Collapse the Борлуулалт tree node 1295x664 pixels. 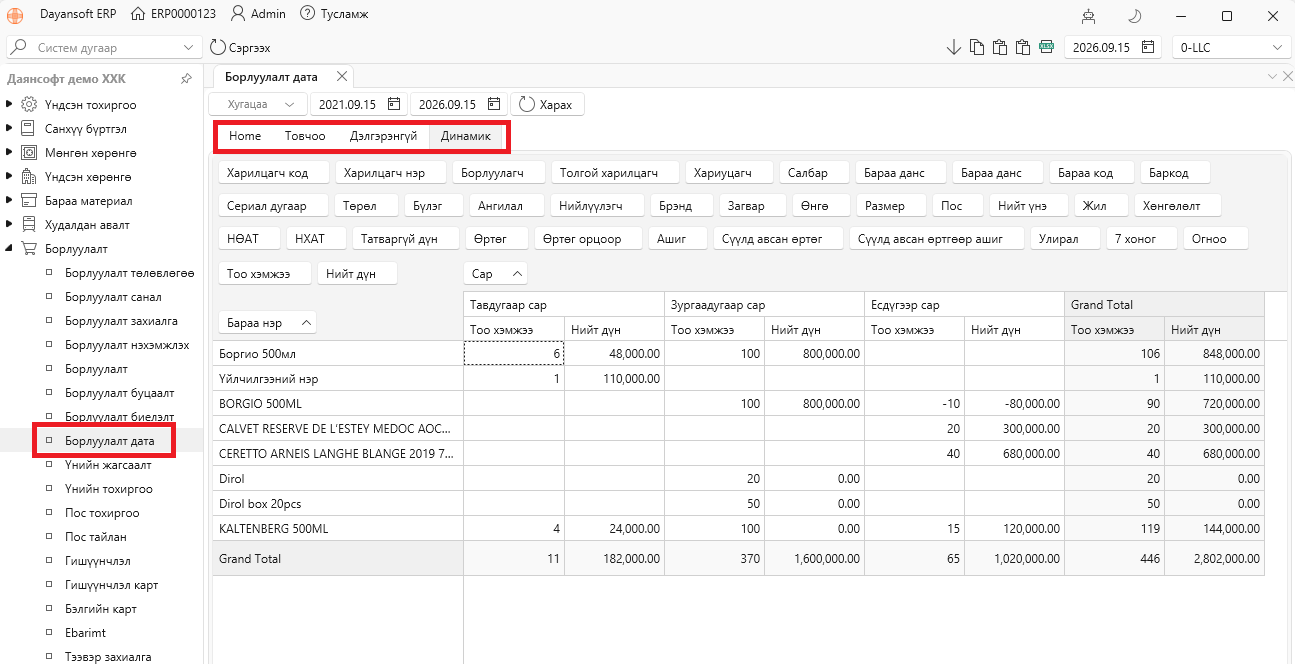pyautogui.click(x=9, y=248)
